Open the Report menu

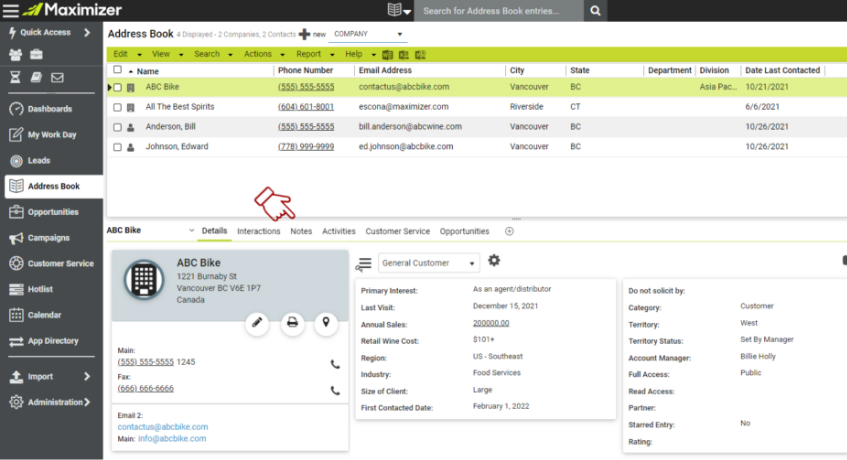314,54
